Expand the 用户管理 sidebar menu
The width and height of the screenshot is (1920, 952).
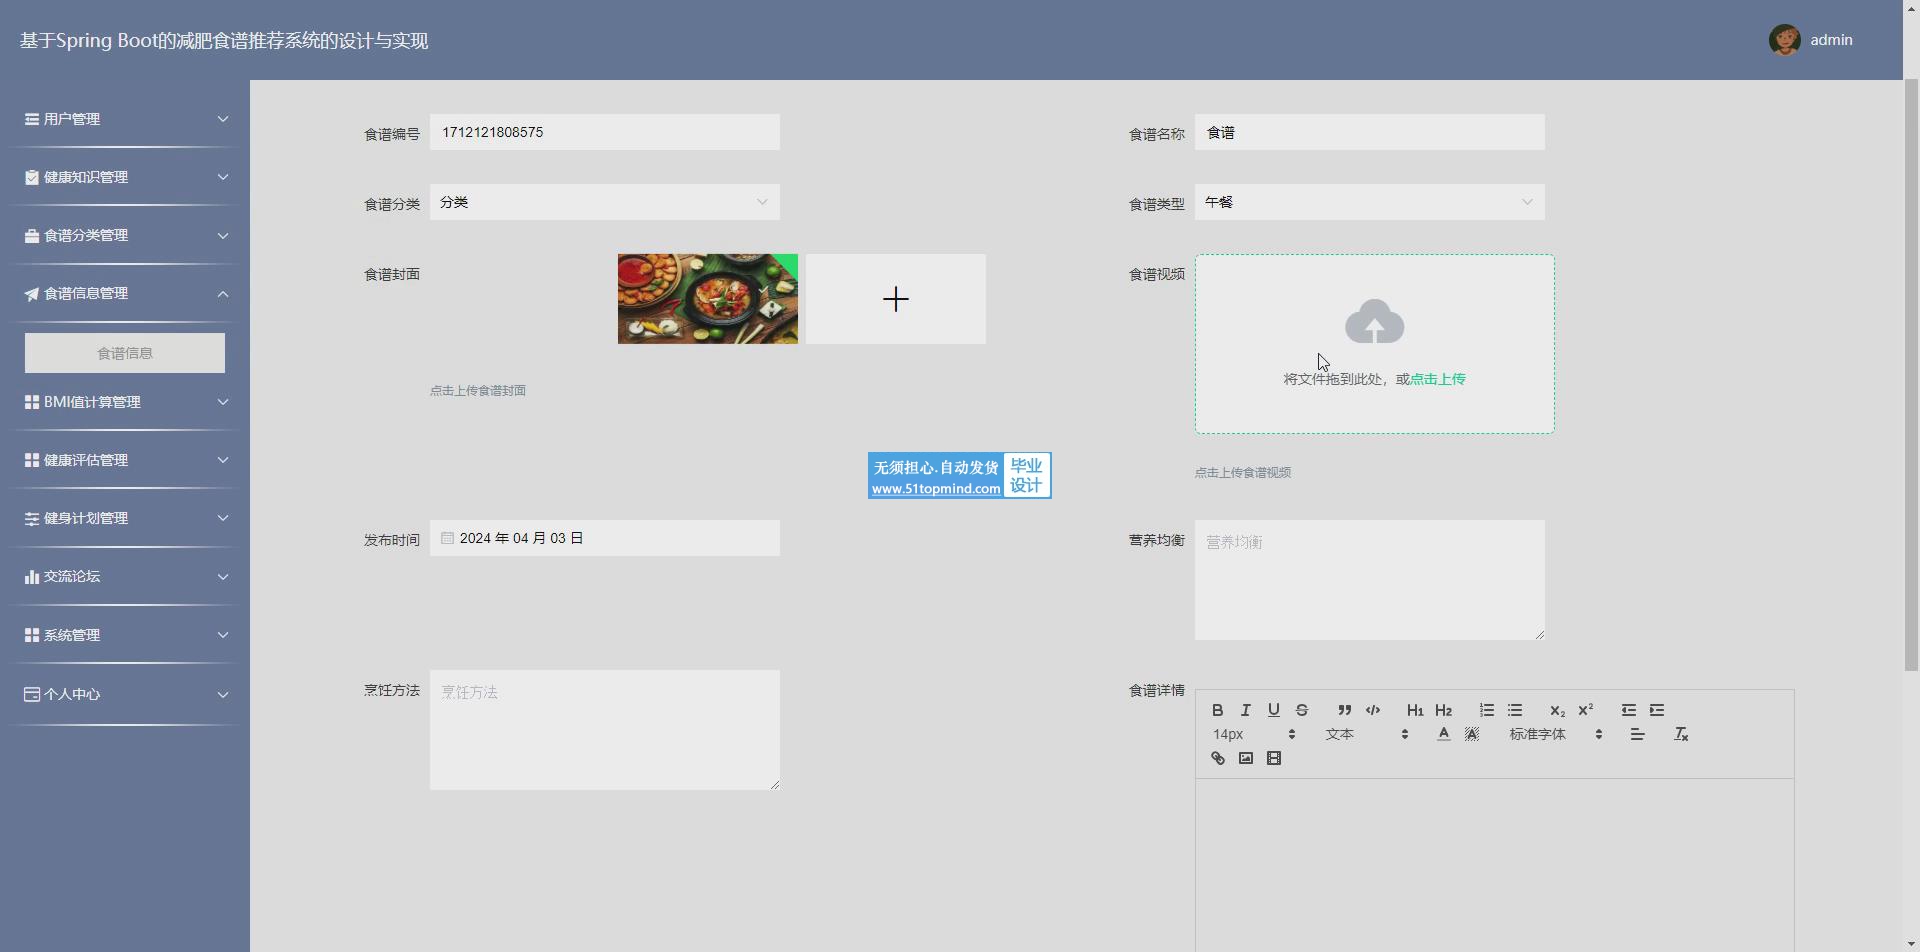coord(125,119)
